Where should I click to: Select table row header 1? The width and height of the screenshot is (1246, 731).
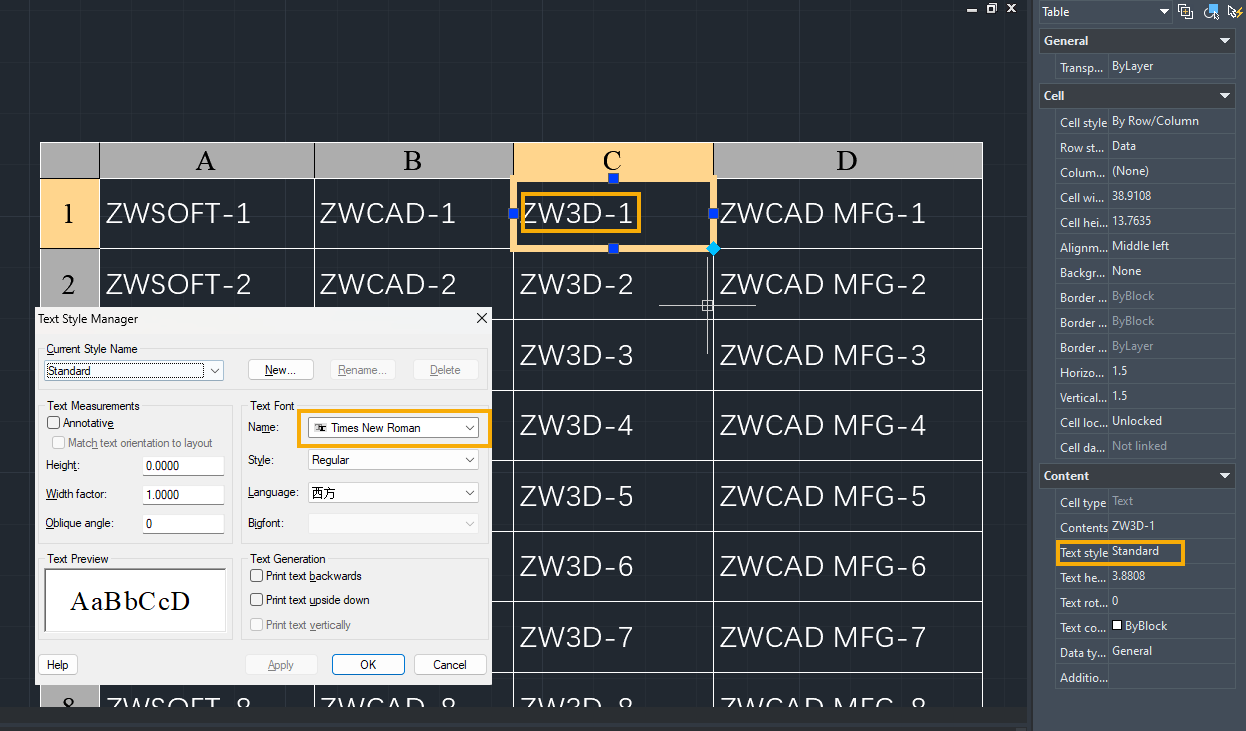tap(70, 213)
